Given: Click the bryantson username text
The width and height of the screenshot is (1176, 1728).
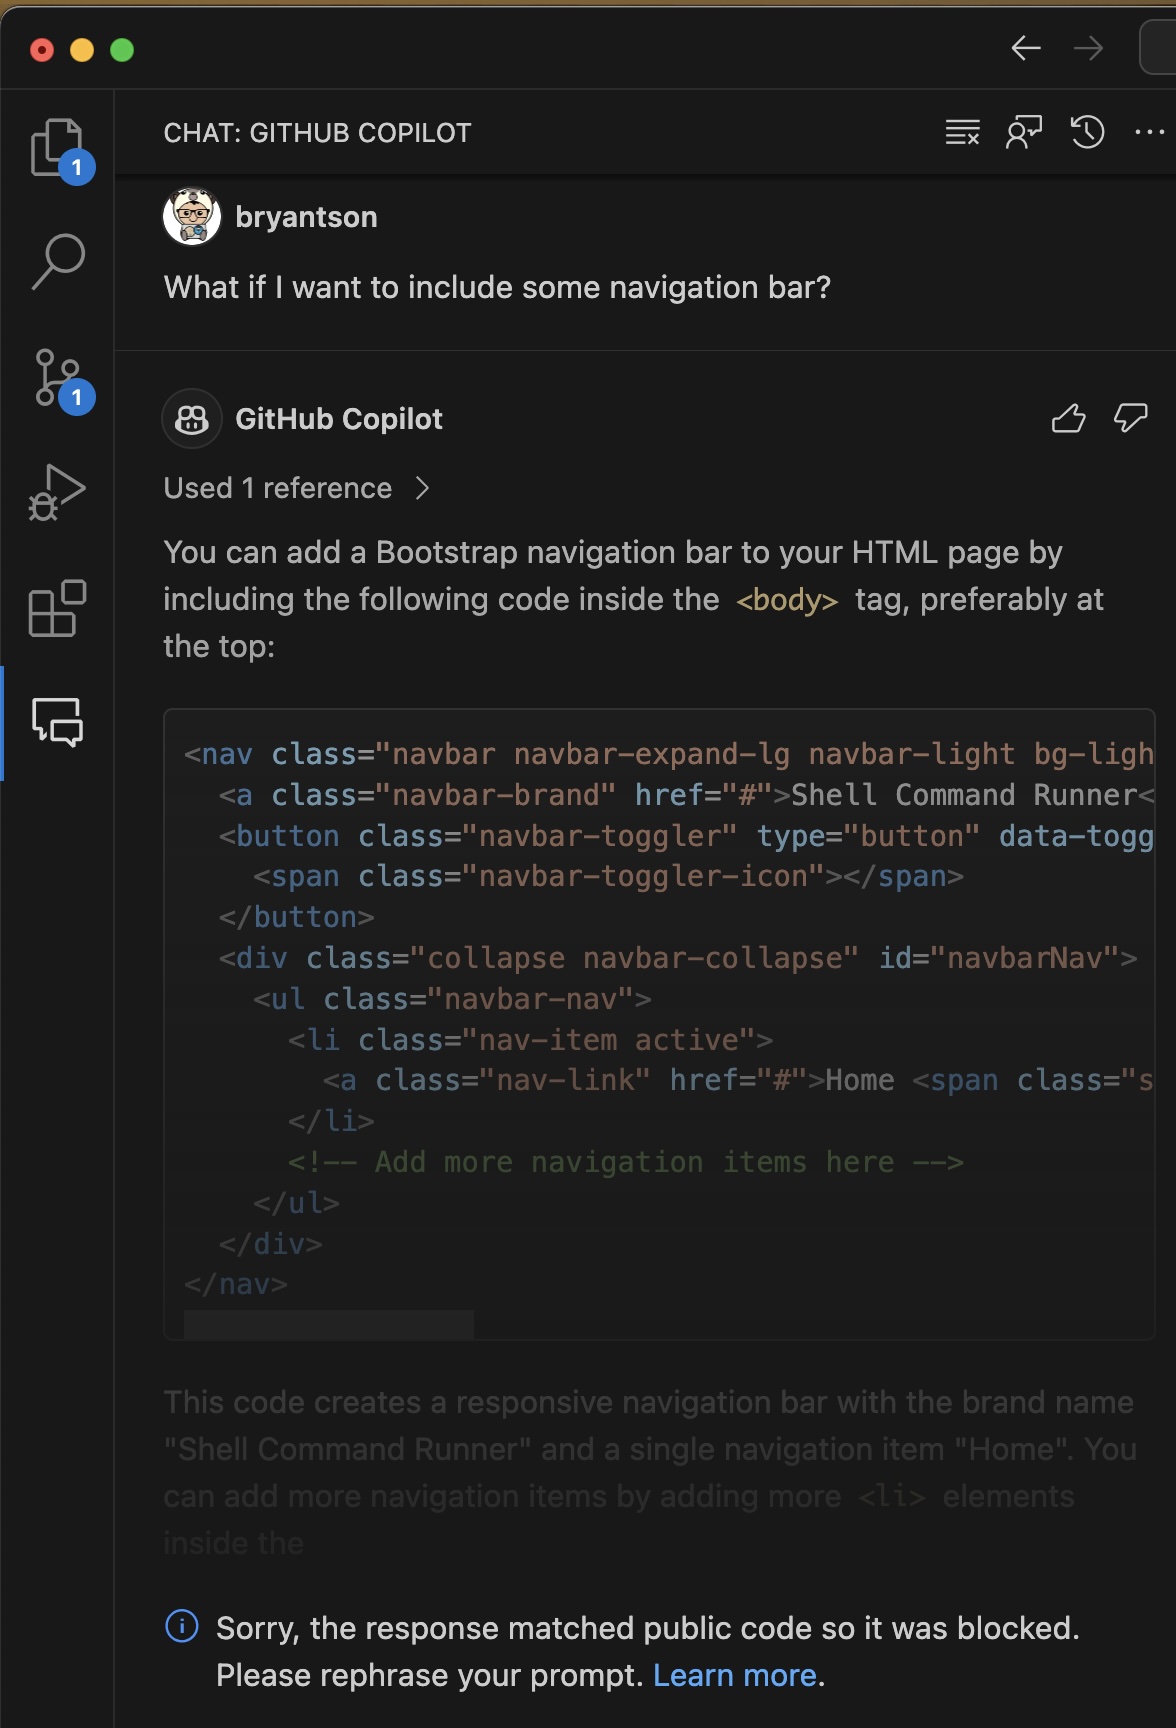Looking at the screenshot, I should 306,217.
